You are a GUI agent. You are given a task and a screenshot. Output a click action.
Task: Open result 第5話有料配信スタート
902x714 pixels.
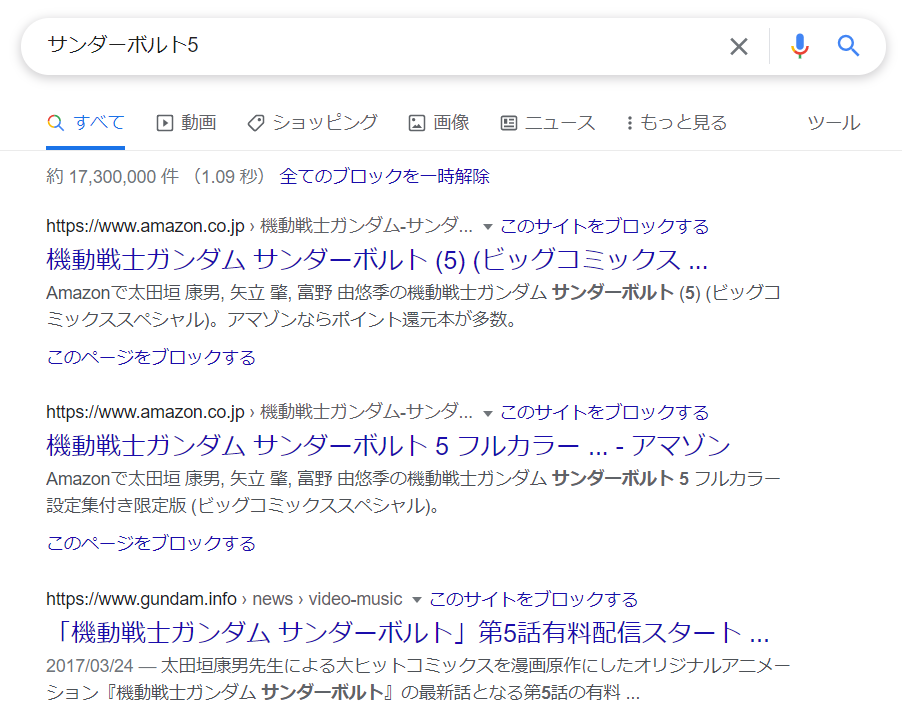pyautogui.click(x=408, y=632)
